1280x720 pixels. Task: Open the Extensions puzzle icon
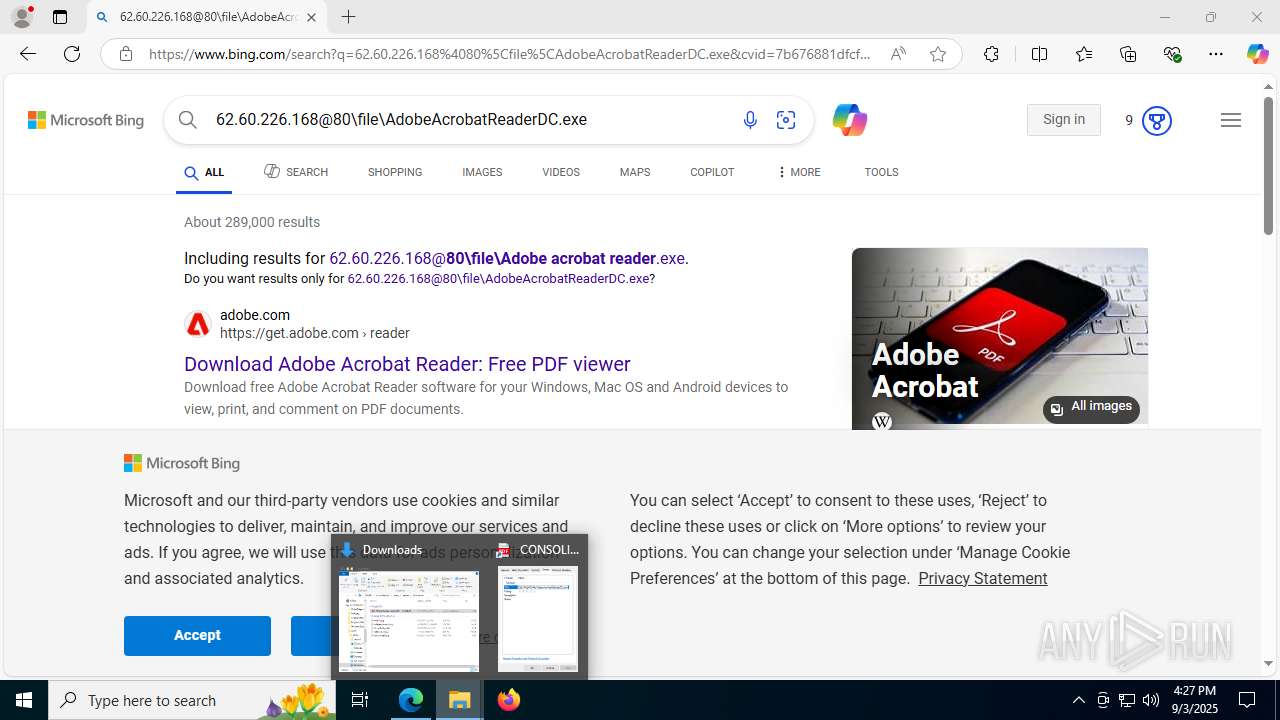991,54
